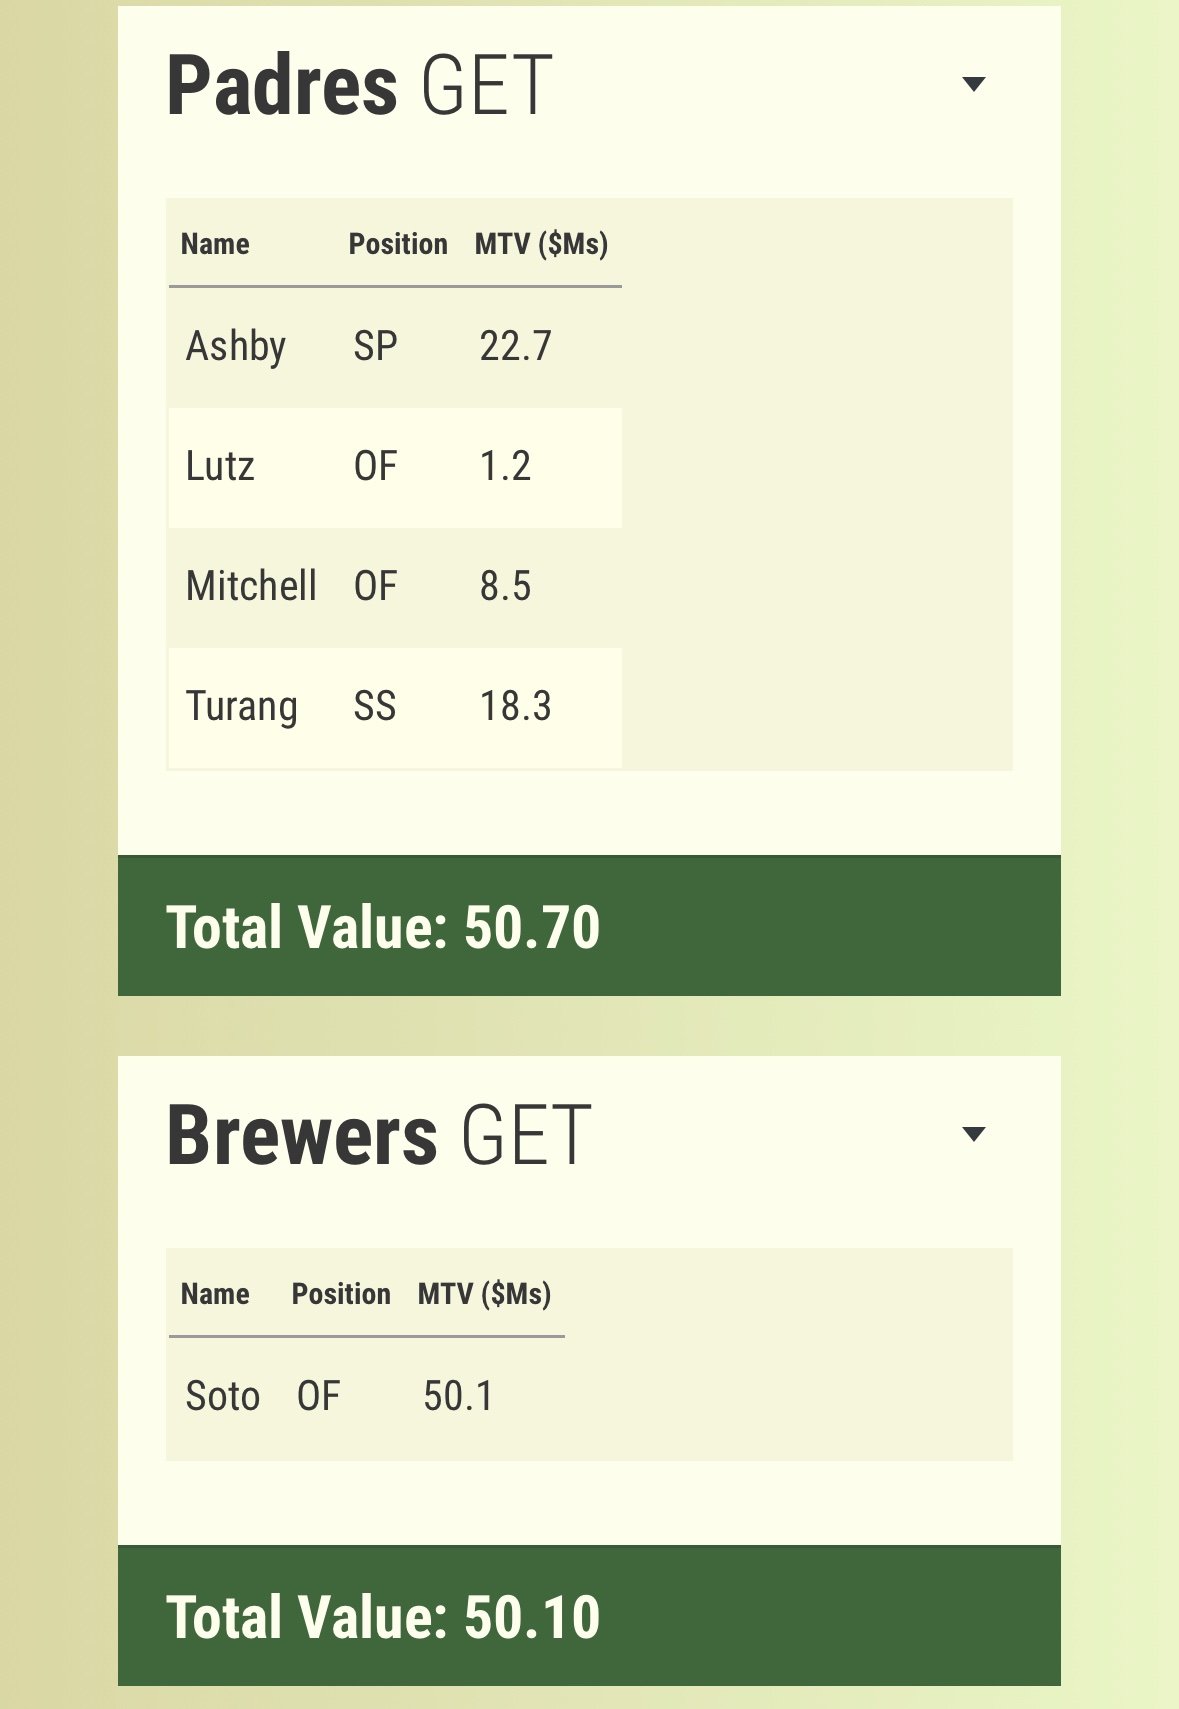The width and height of the screenshot is (1179, 1709).
Task: Sort Padres table by MTV ($Ms) header
Action: (x=541, y=244)
